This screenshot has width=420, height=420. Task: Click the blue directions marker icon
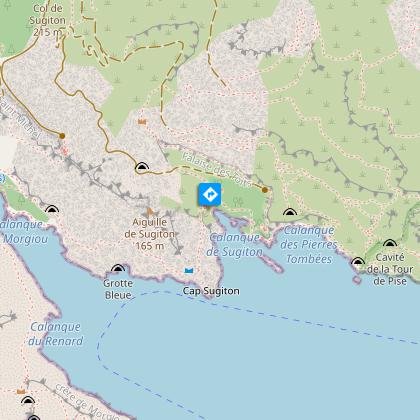[210, 194]
